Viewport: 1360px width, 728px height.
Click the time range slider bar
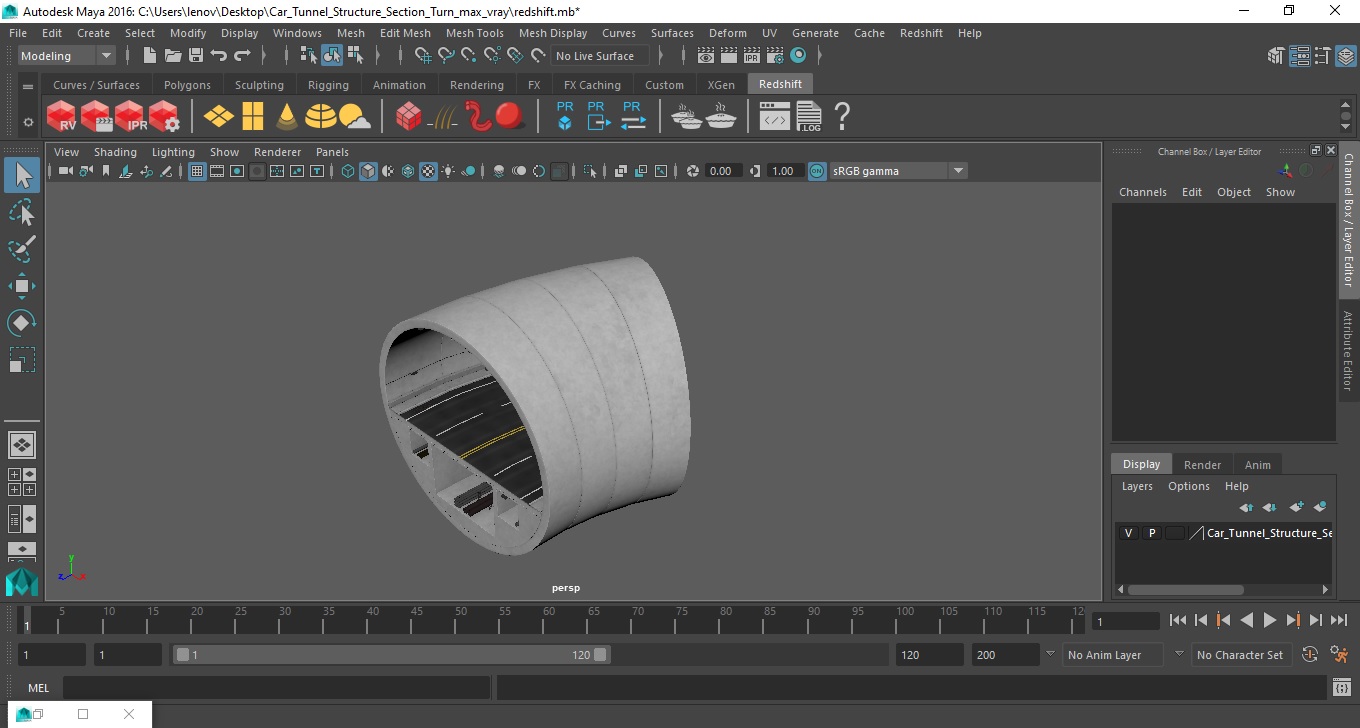(391, 655)
